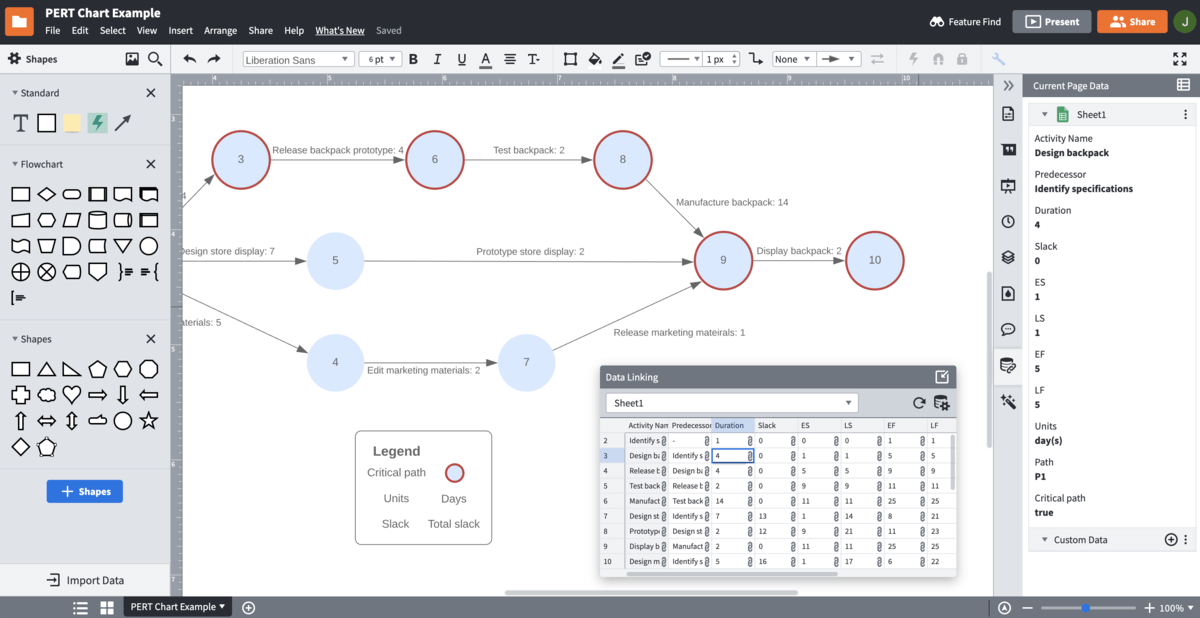Select the fill color bucket tool
This screenshot has width=1200, height=618.
(595, 59)
